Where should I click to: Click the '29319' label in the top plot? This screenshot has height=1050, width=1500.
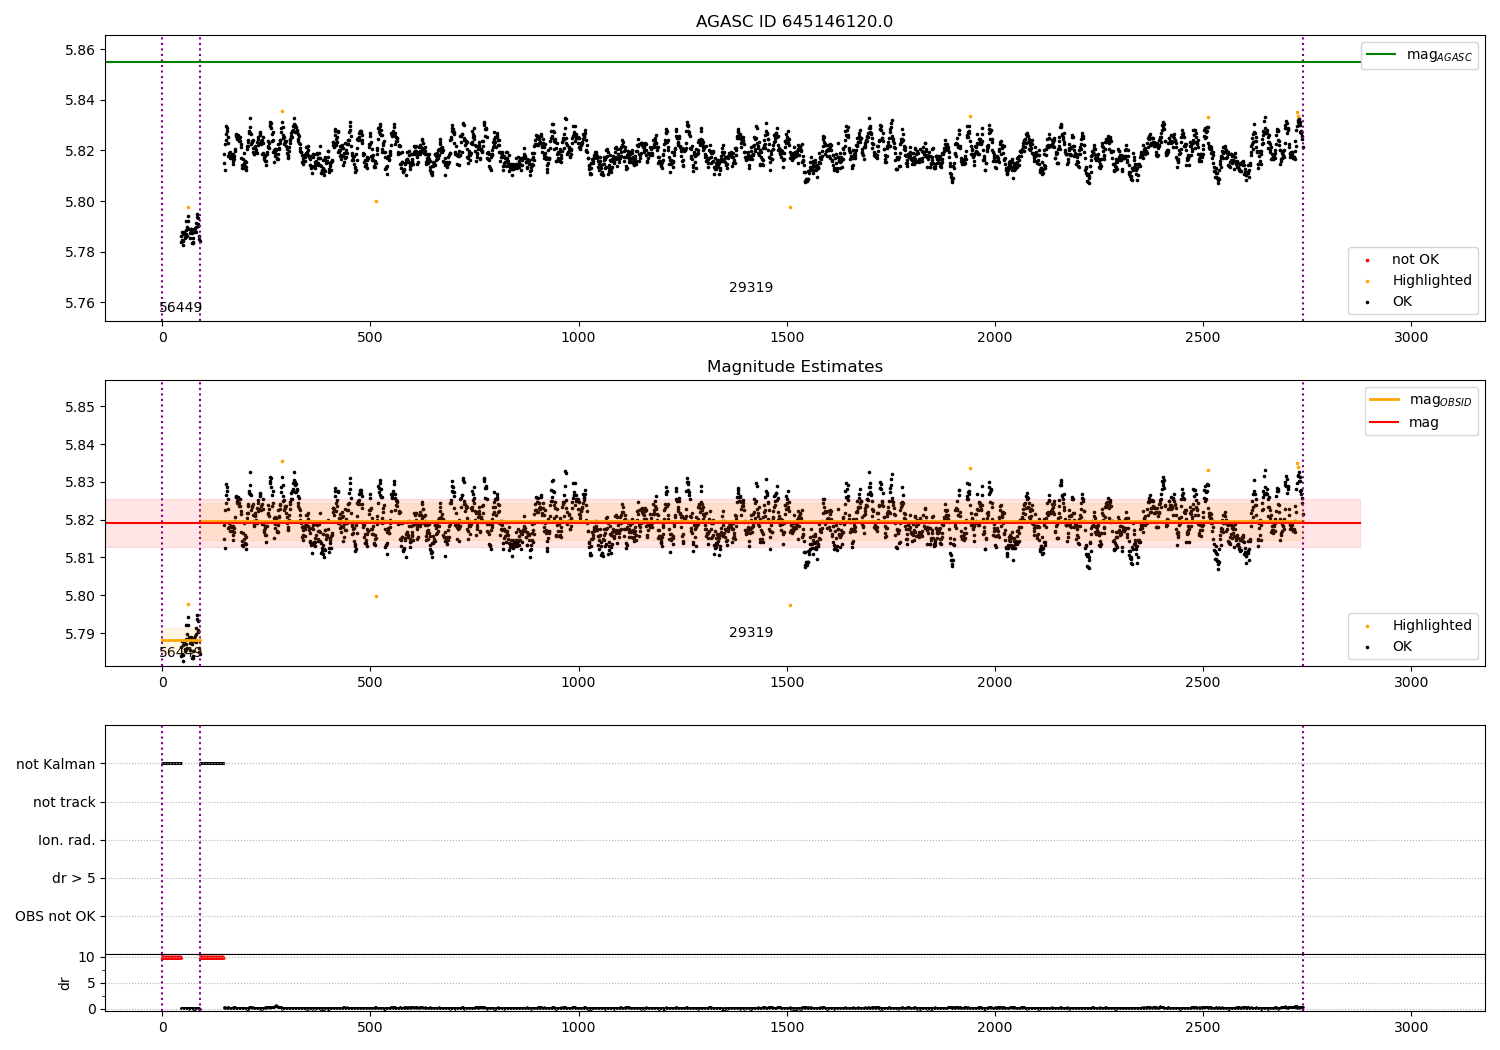tap(751, 288)
